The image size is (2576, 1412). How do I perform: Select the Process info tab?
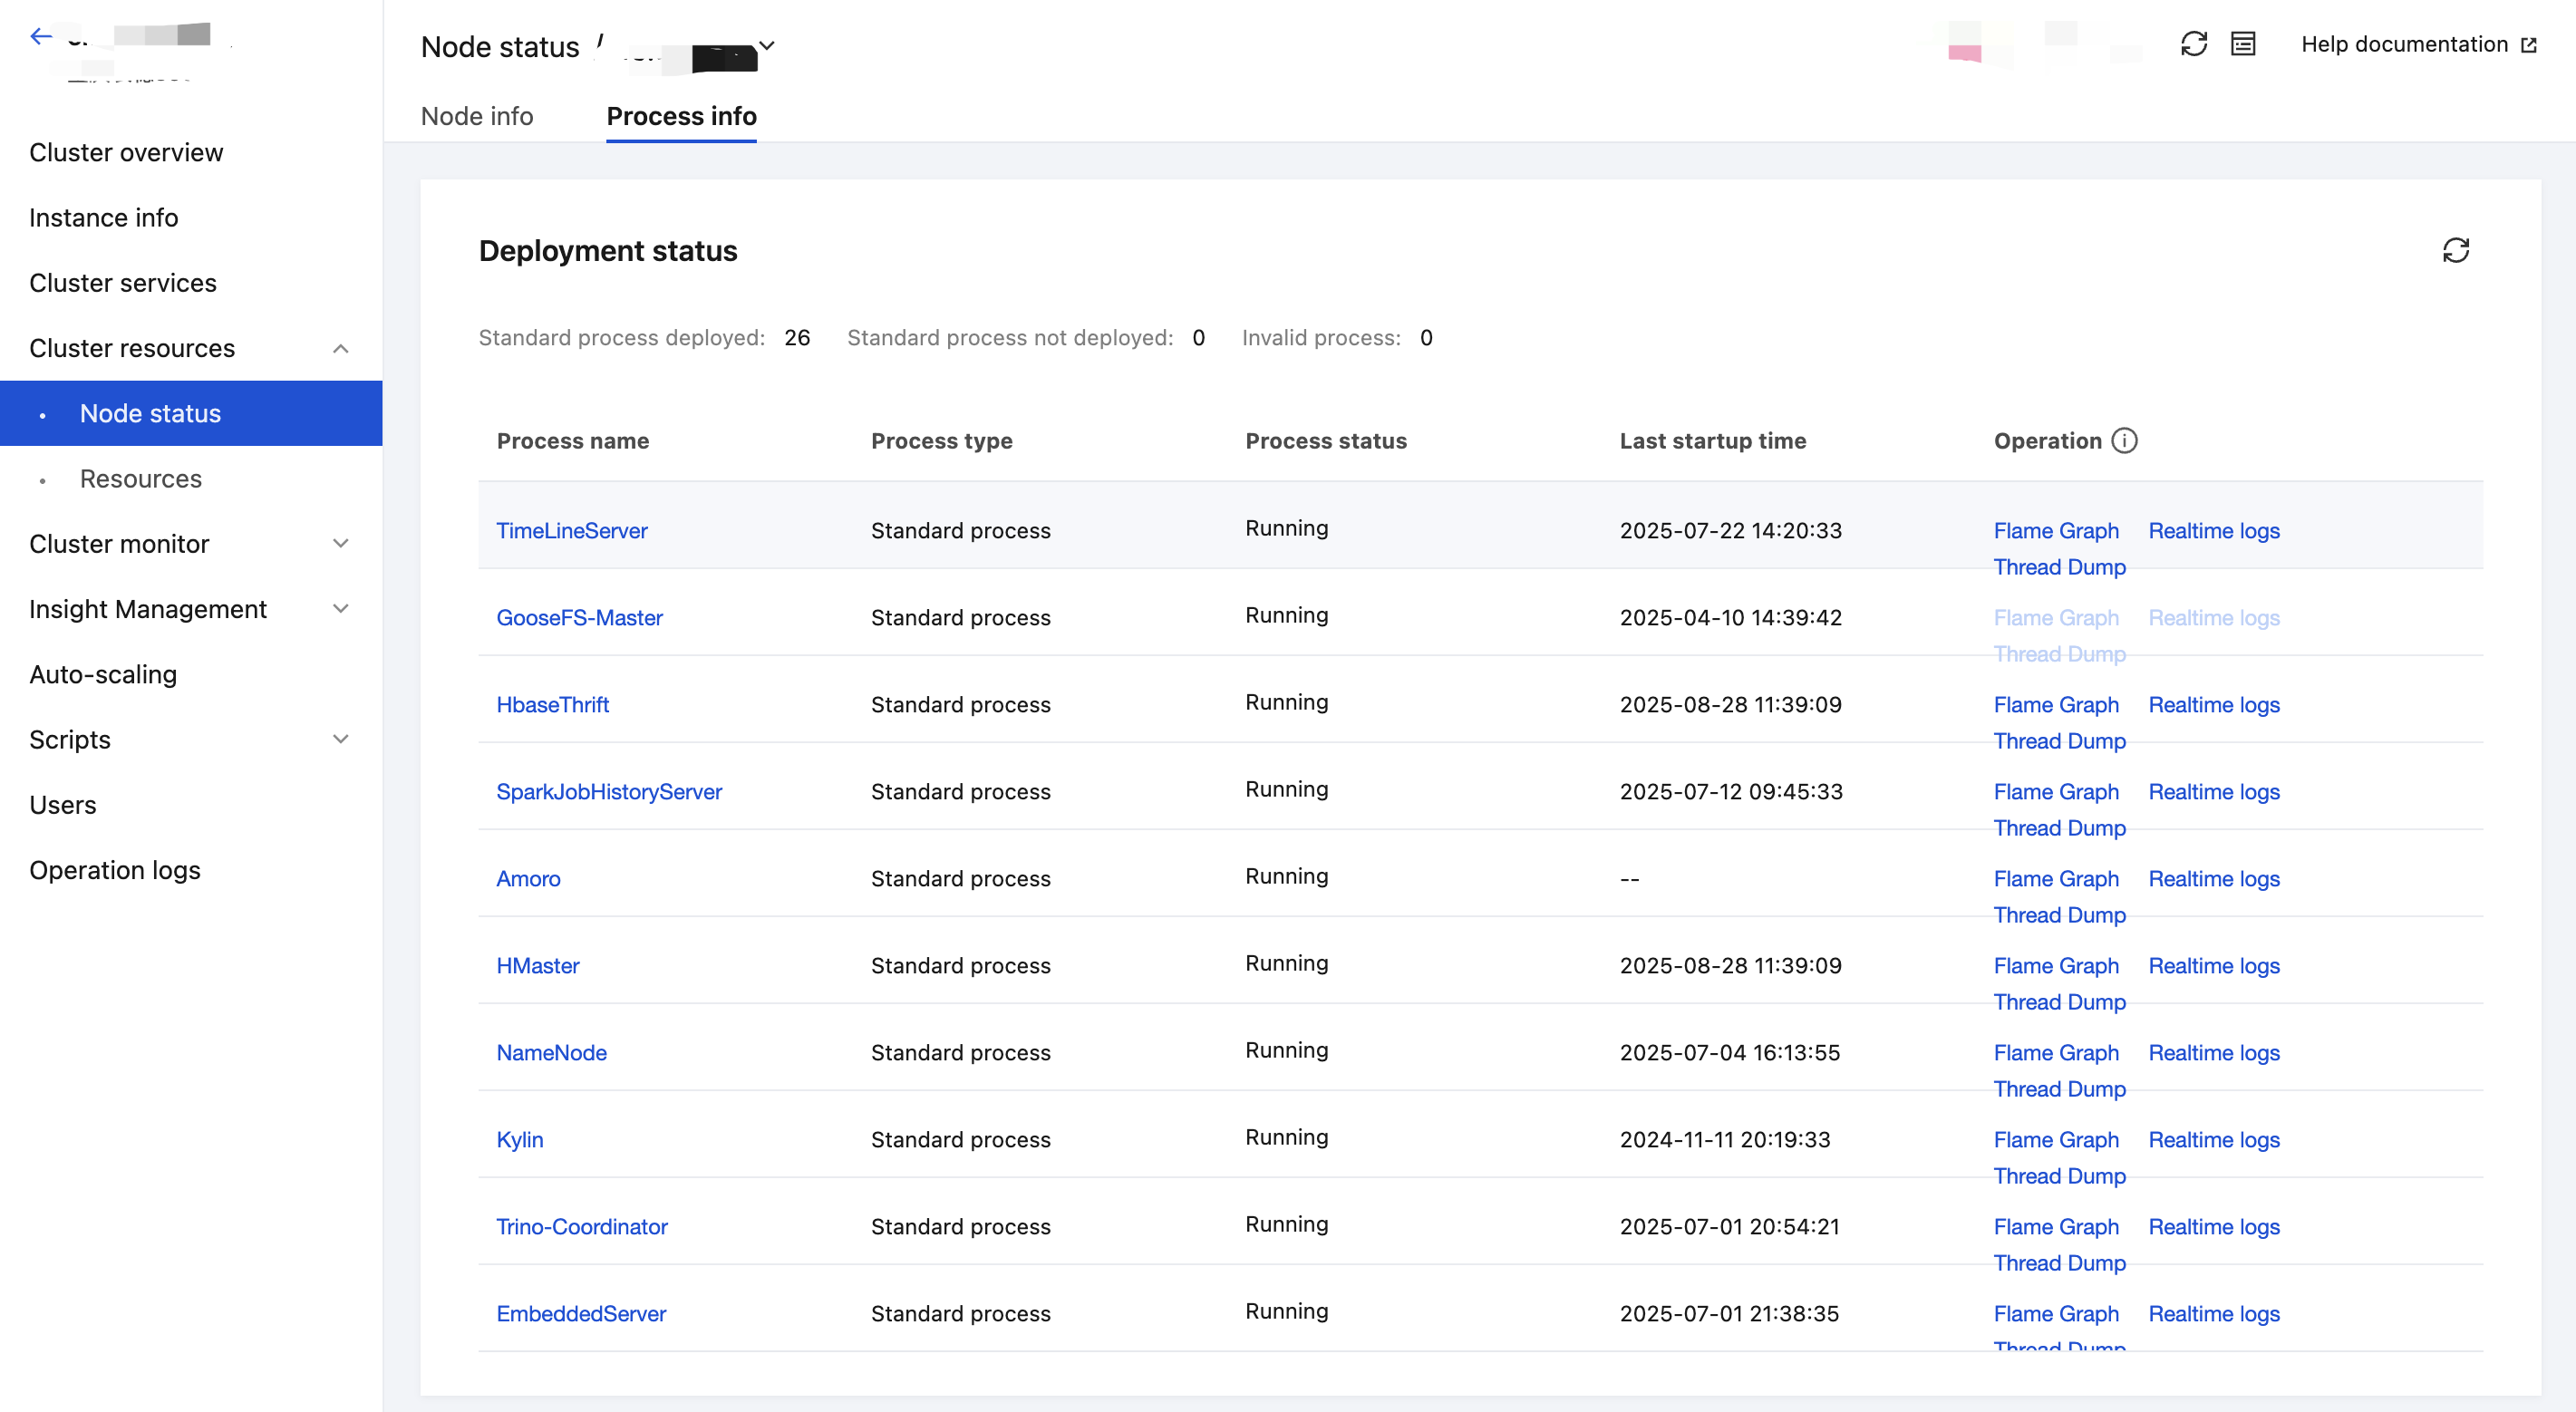tap(681, 116)
